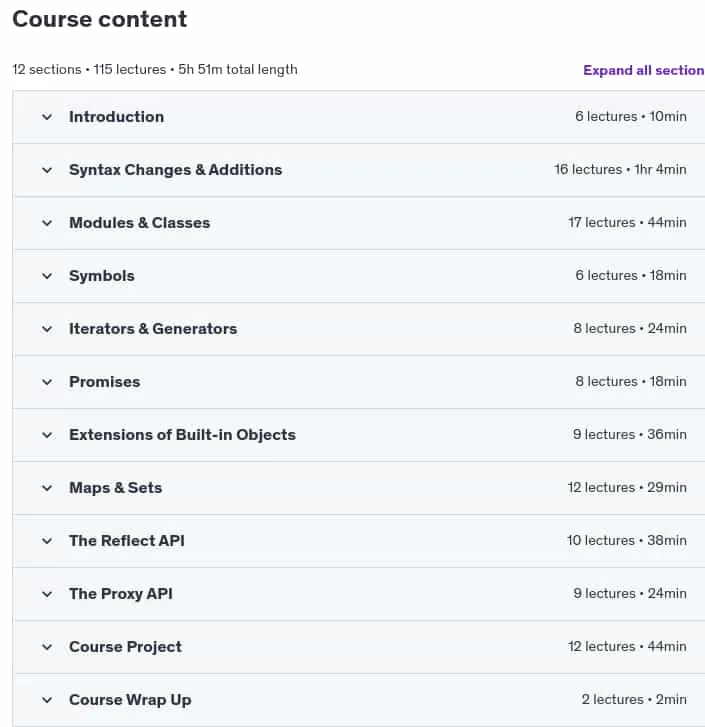This screenshot has width=705, height=727.
Task: Click the Course Project 12 lectures • 44min label
Action: tap(627, 646)
